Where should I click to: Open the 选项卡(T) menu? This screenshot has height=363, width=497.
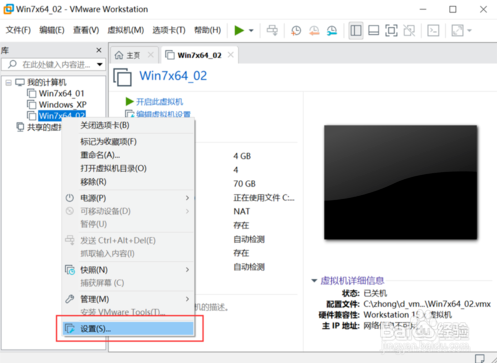click(x=169, y=30)
